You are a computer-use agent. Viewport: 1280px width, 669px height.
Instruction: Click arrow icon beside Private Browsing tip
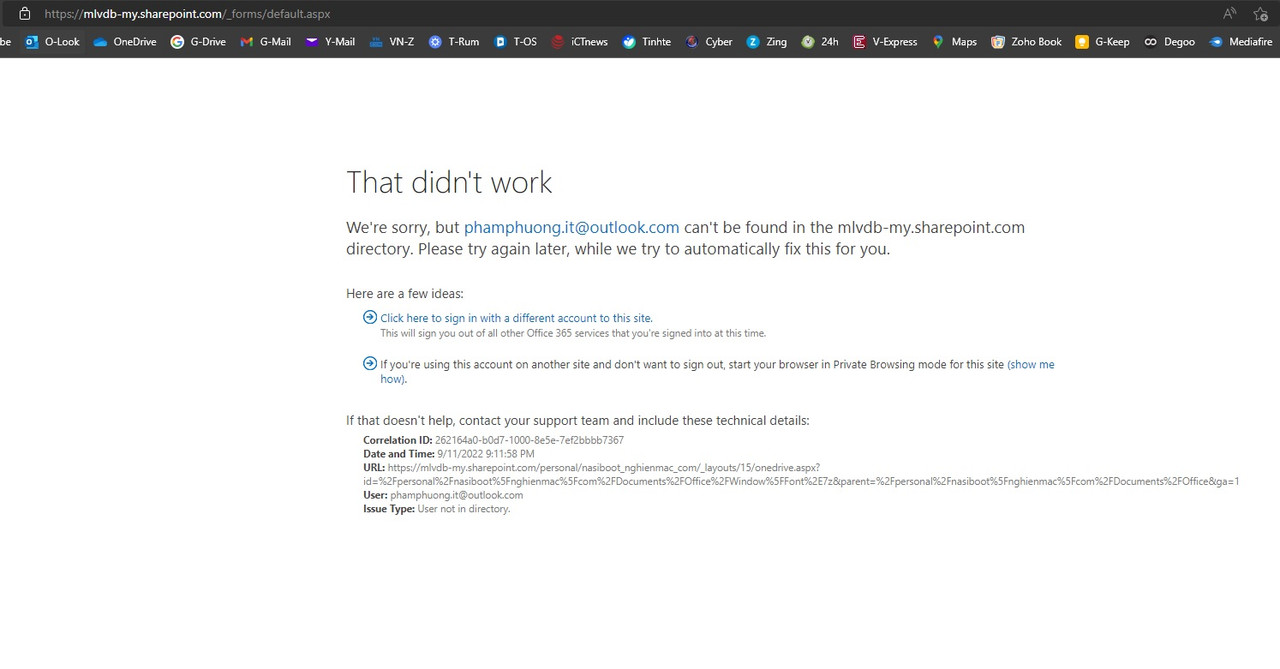[x=370, y=364]
